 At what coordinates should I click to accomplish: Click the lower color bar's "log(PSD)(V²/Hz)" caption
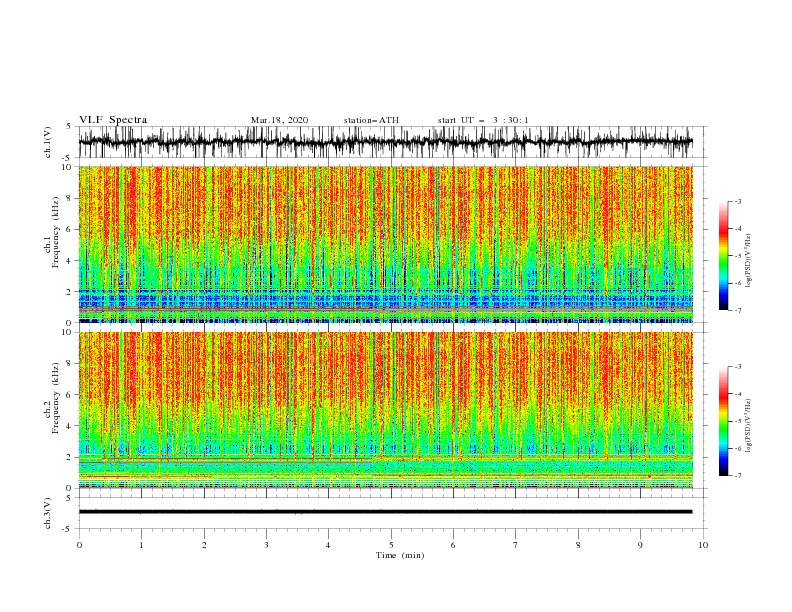(748, 426)
